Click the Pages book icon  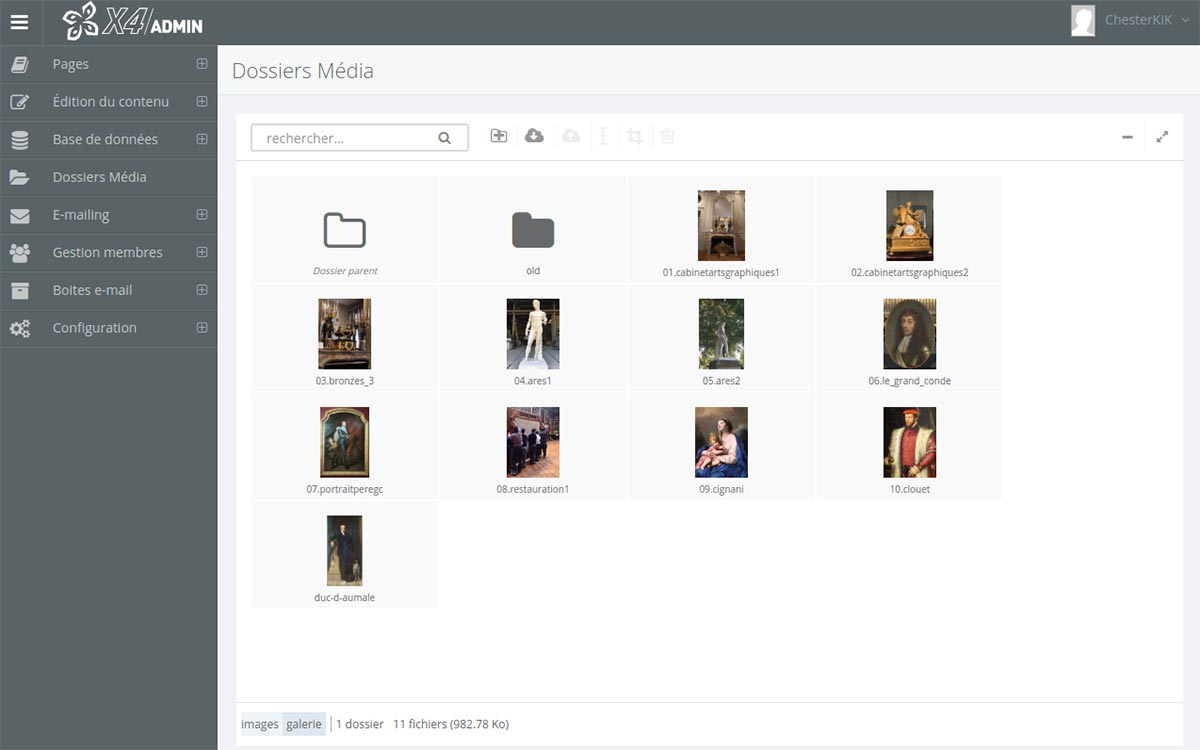[x=19, y=64]
